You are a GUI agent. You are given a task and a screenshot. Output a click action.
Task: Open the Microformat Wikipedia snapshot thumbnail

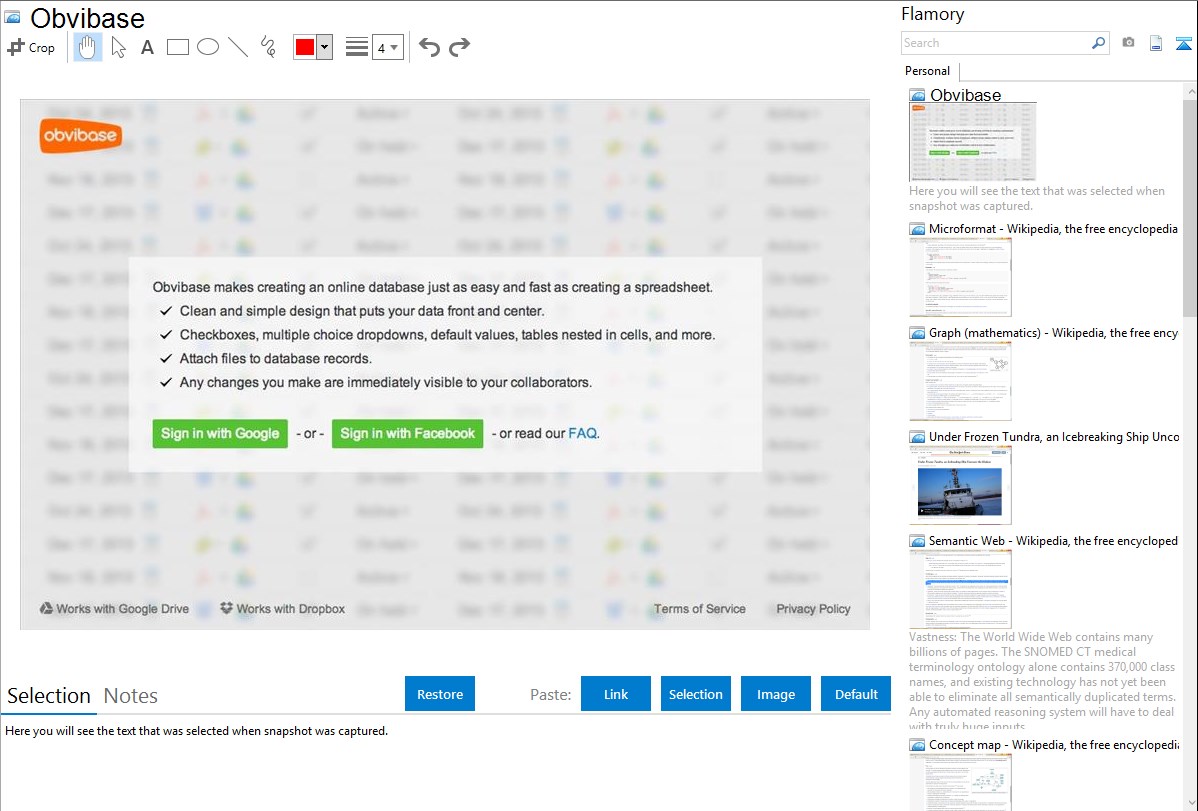(x=960, y=277)
